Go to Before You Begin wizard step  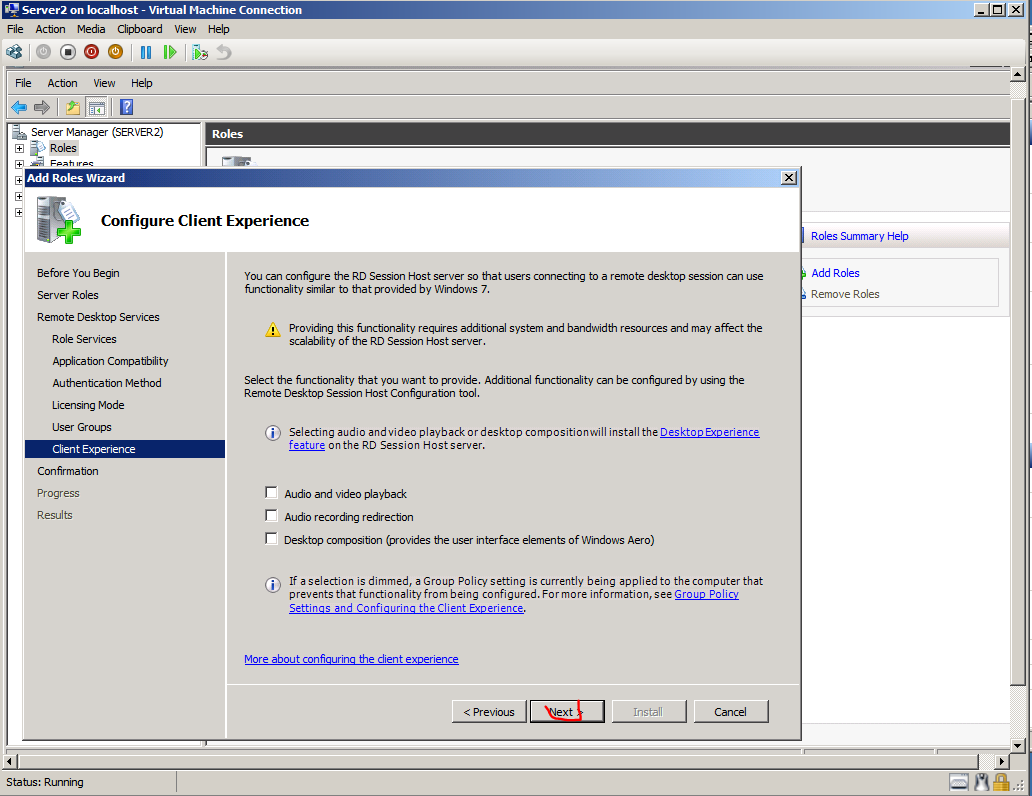click(78, 273)
